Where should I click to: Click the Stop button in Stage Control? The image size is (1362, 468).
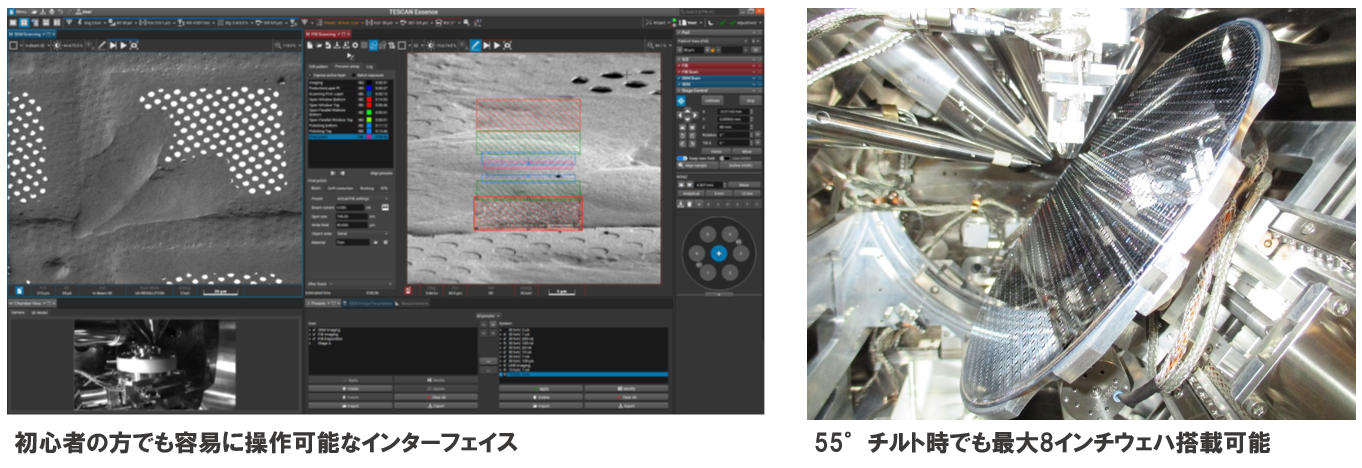750,100
